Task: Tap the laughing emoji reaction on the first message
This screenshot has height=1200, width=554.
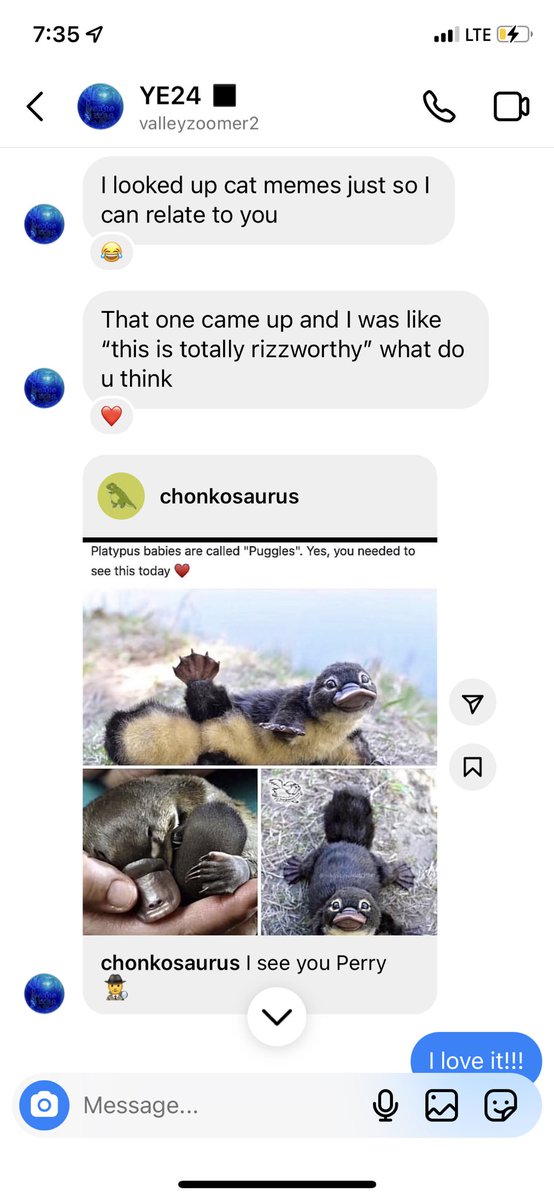Action: pos(111,251)
